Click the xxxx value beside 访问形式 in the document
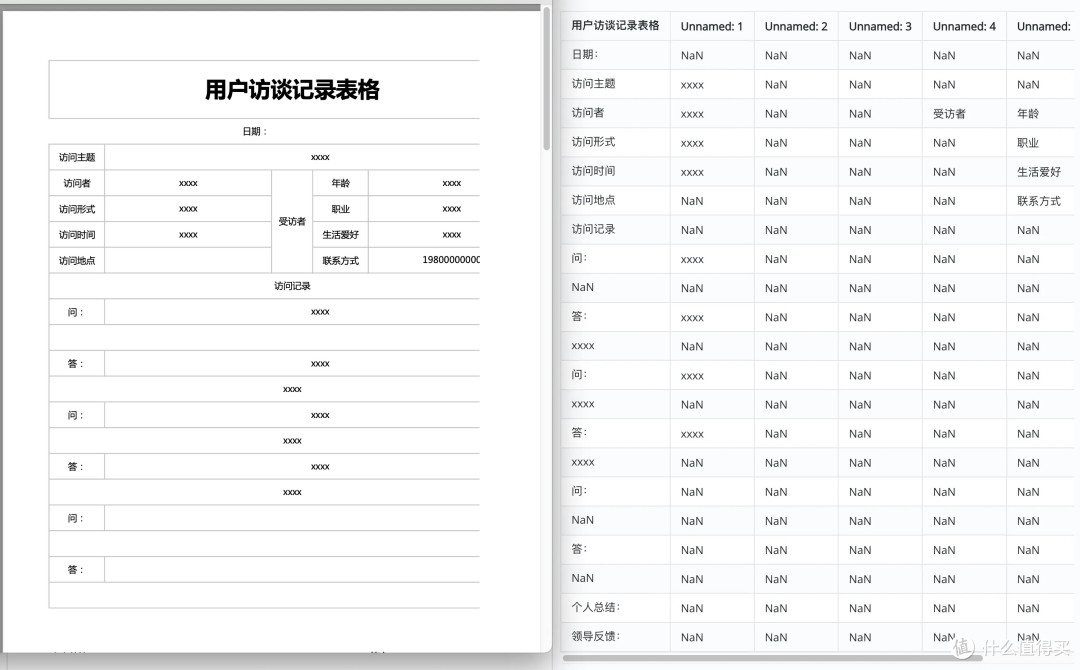Image resolution: width=1080 pixels, height=670 pixels. (188, 209)
